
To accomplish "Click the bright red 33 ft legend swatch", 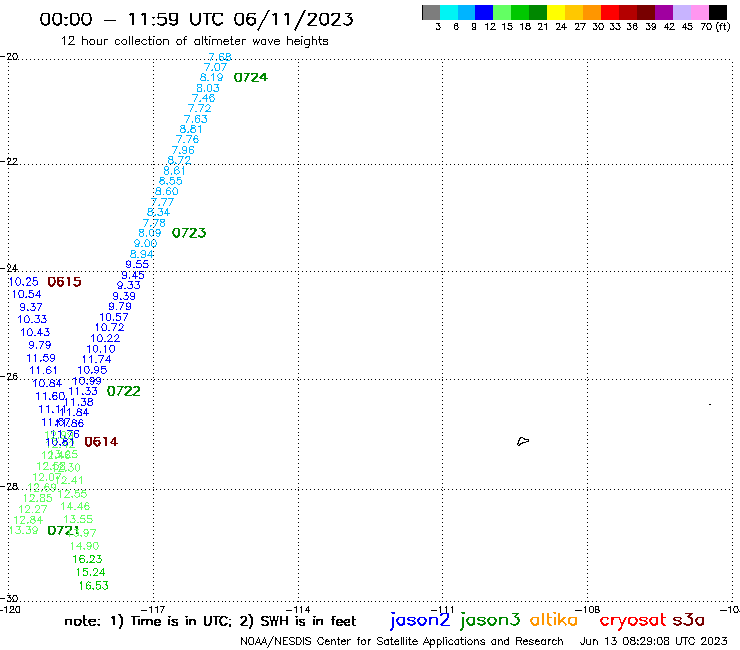I will [610, 12].
